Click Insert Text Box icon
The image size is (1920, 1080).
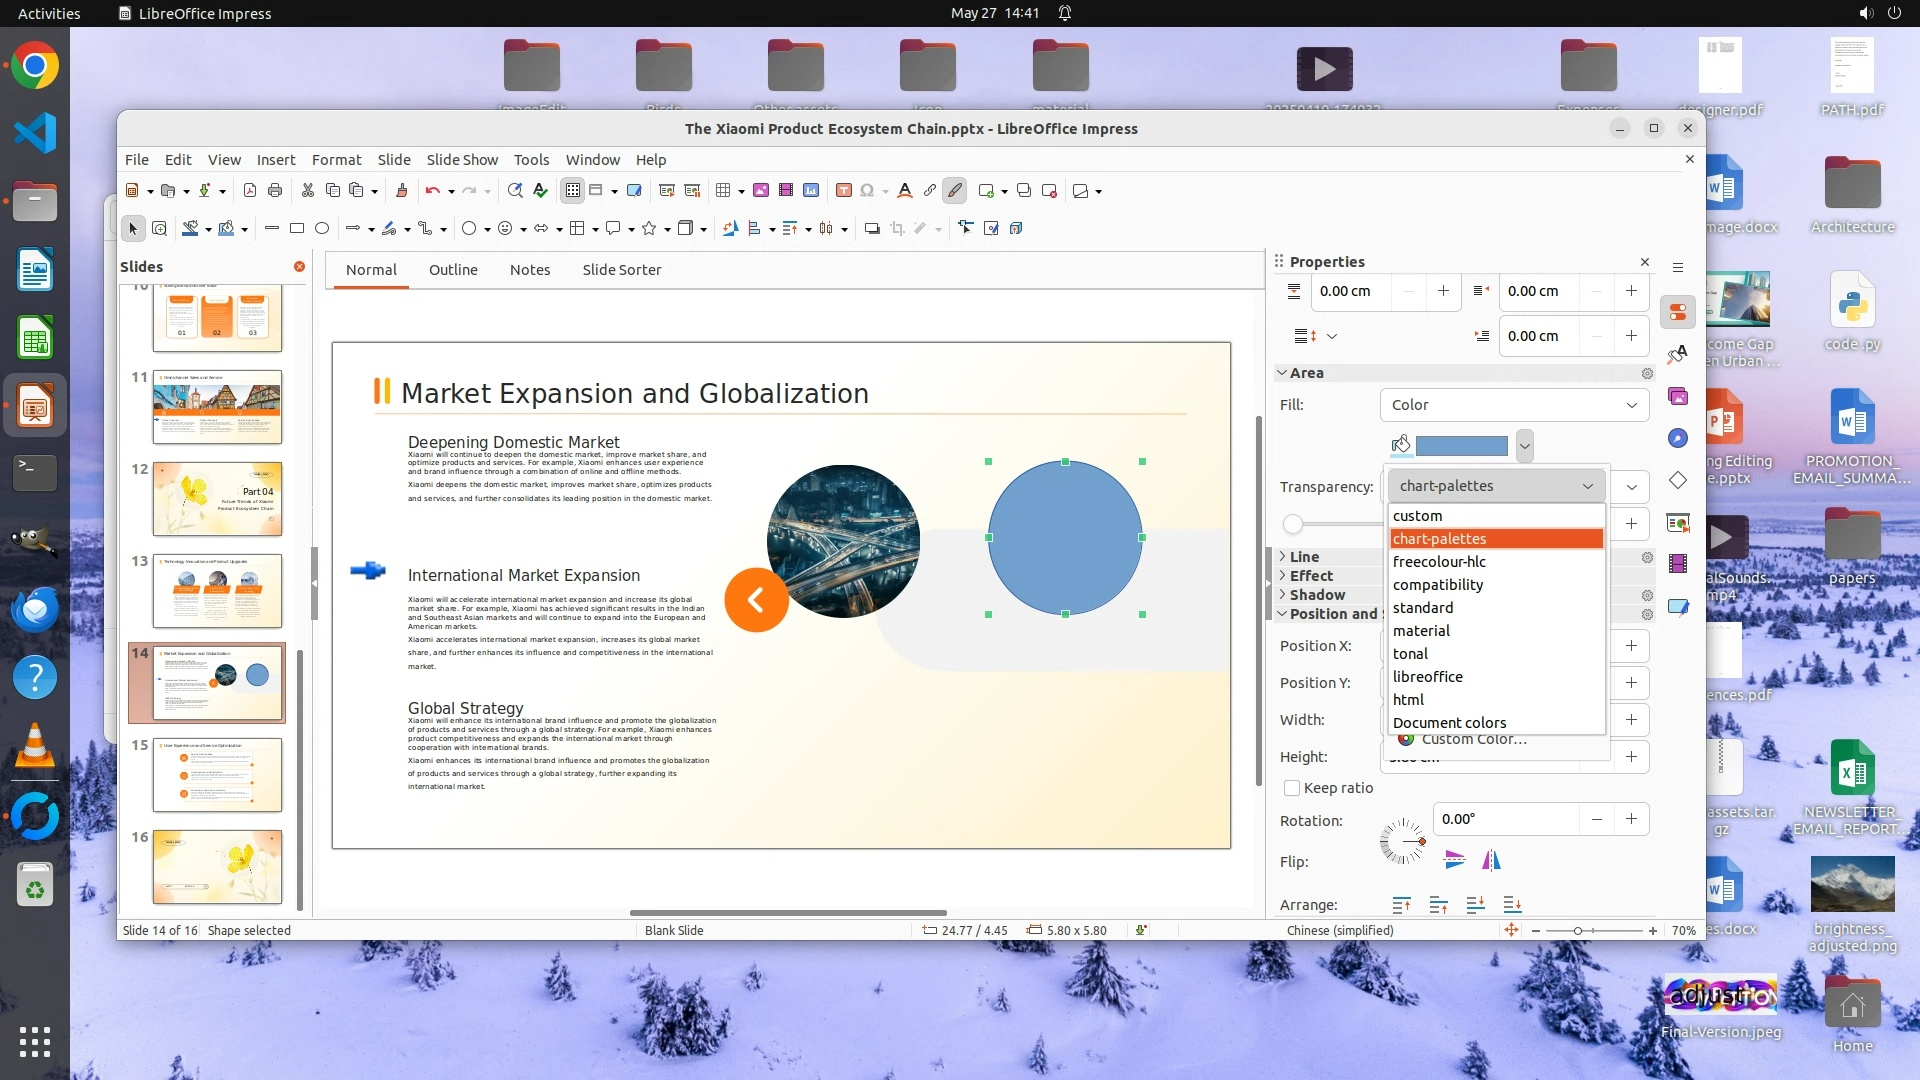[843, 190]
